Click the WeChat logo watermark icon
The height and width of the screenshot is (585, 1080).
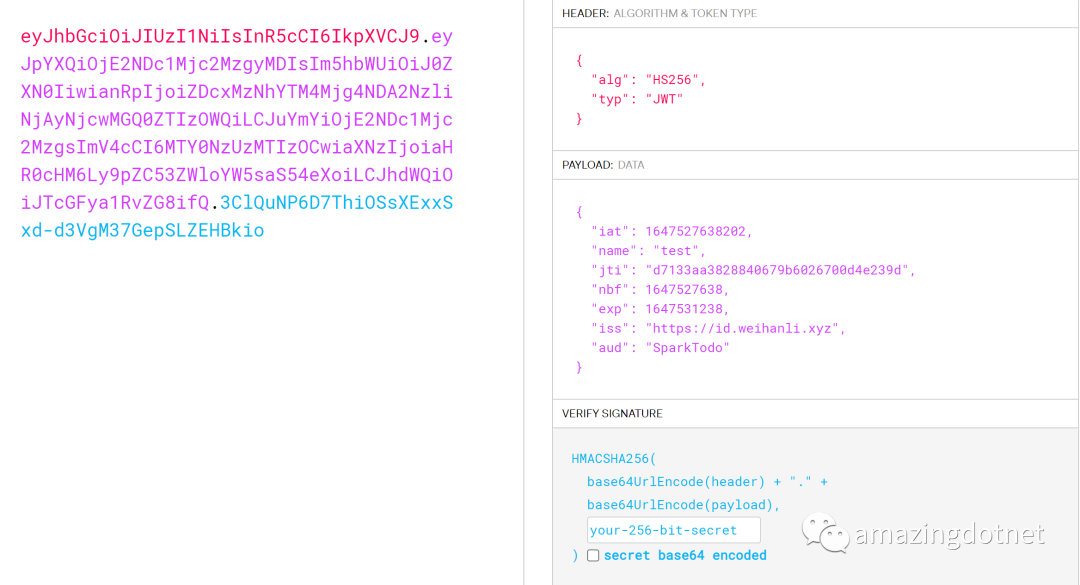pyautogui.click(x=823, y=534)
